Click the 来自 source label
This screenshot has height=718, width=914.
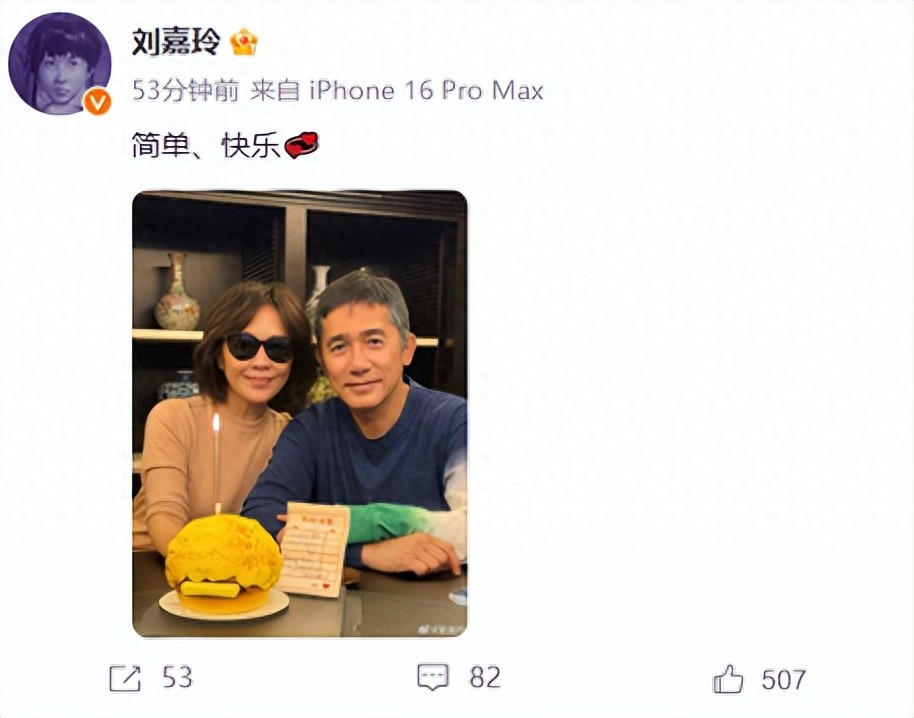point(275,91)
